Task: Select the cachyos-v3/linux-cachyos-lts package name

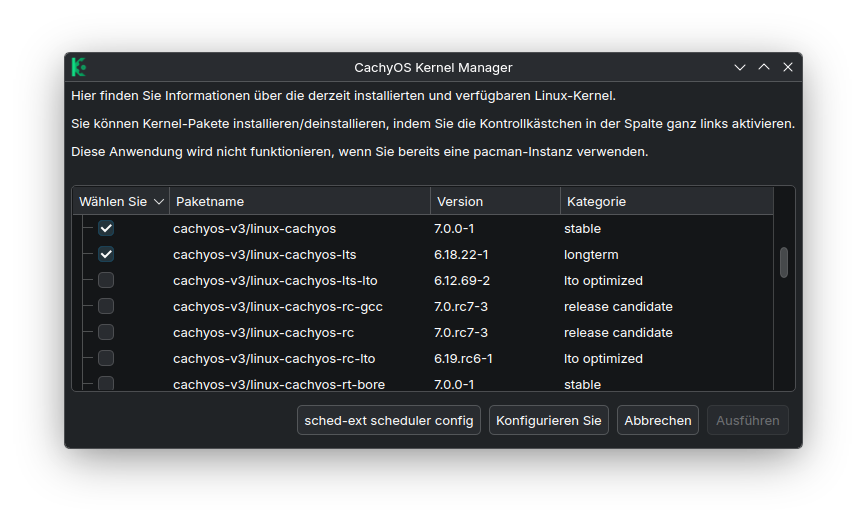Action: click(264, 254)
